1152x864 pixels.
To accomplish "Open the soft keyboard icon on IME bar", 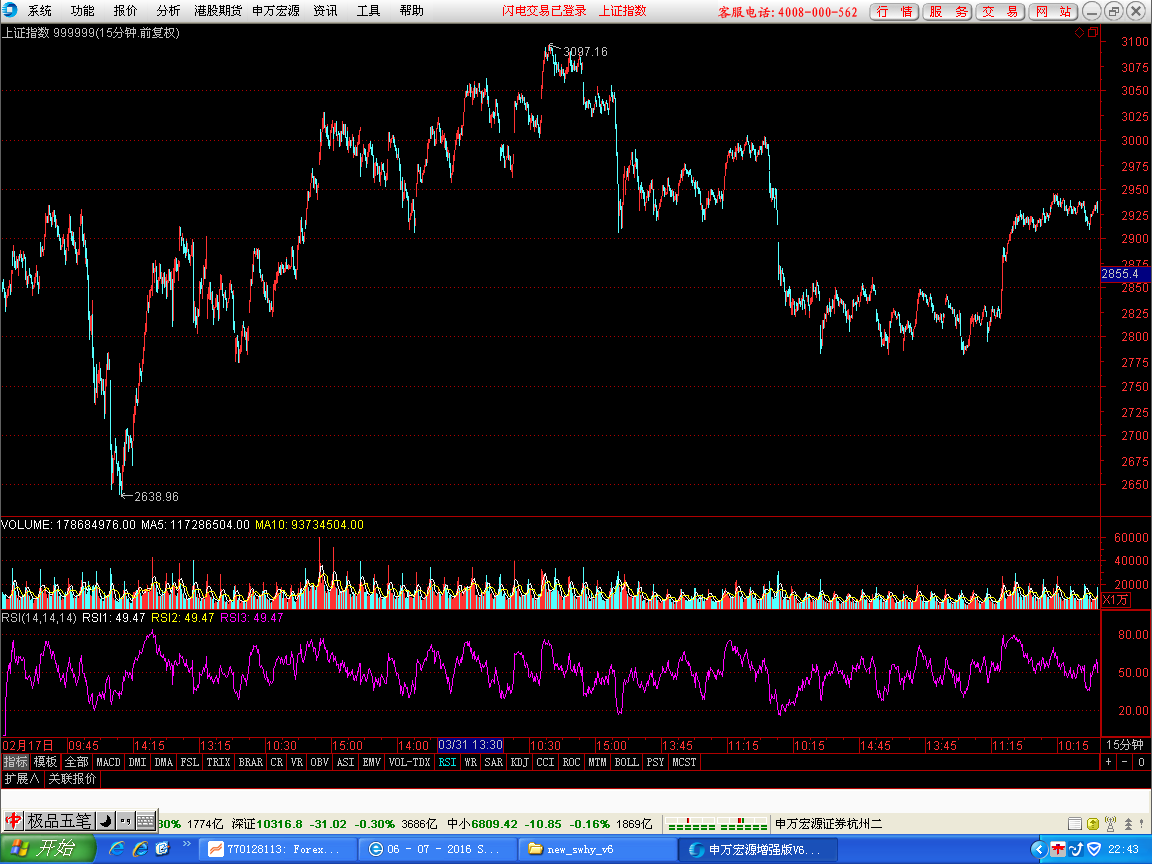I will (145, 821).
